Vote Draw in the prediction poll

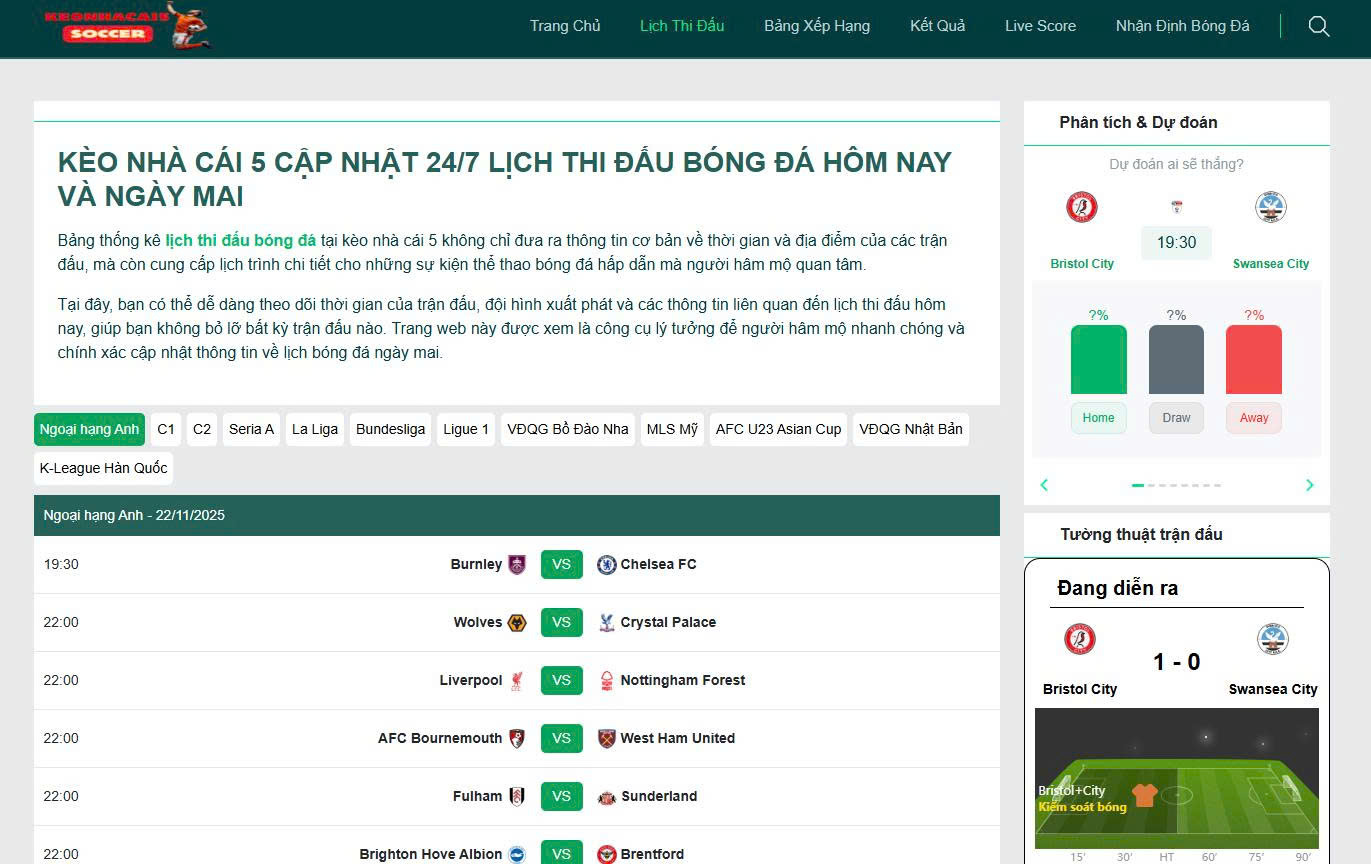1176,418
